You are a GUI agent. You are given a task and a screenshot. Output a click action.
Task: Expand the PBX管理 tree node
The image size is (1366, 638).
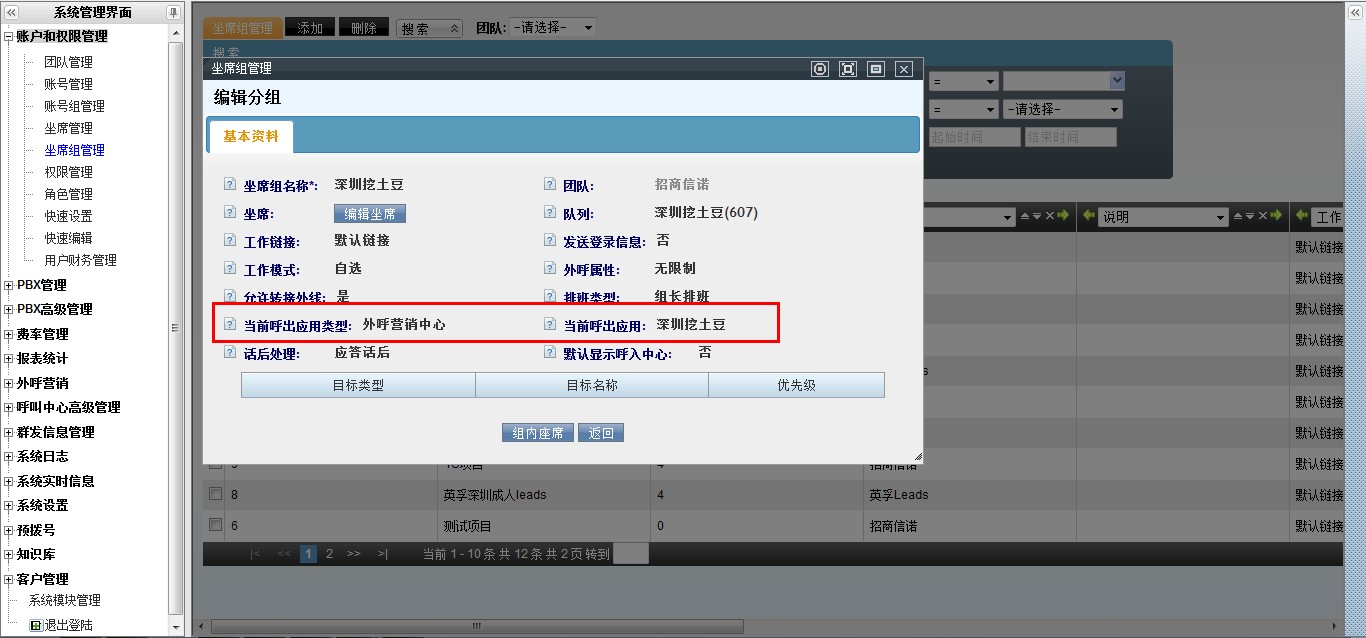point(9,285)
